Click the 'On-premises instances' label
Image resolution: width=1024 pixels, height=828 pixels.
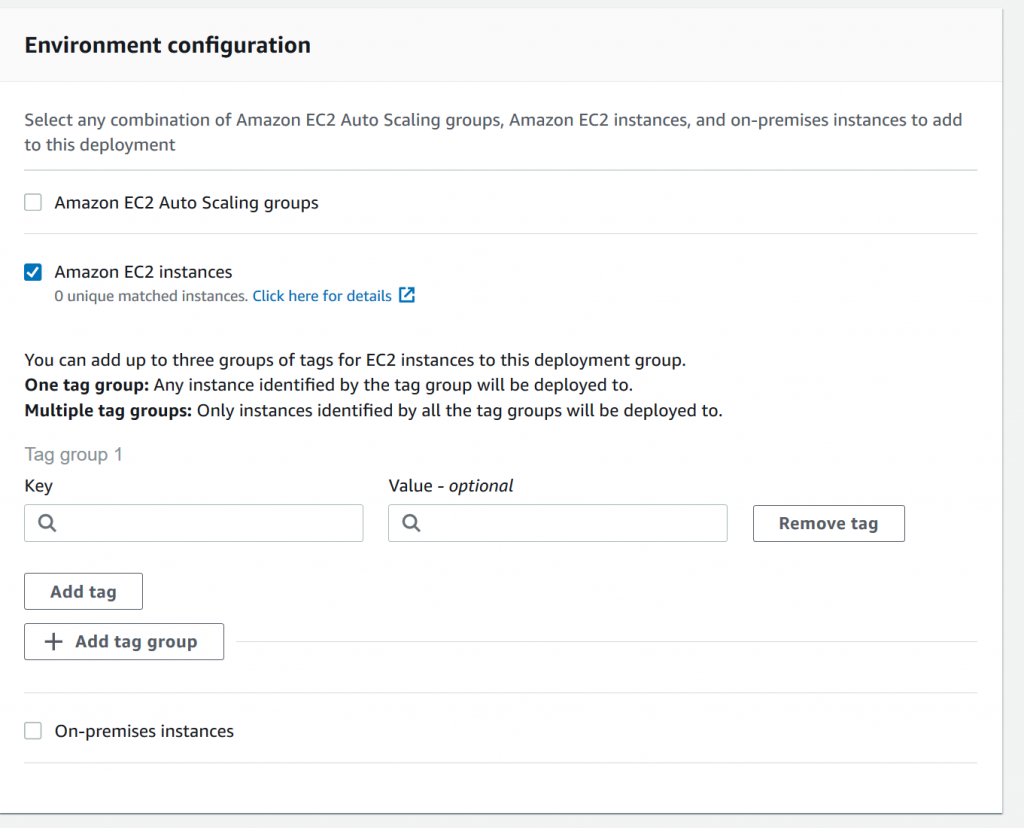(x=144, y=731)
